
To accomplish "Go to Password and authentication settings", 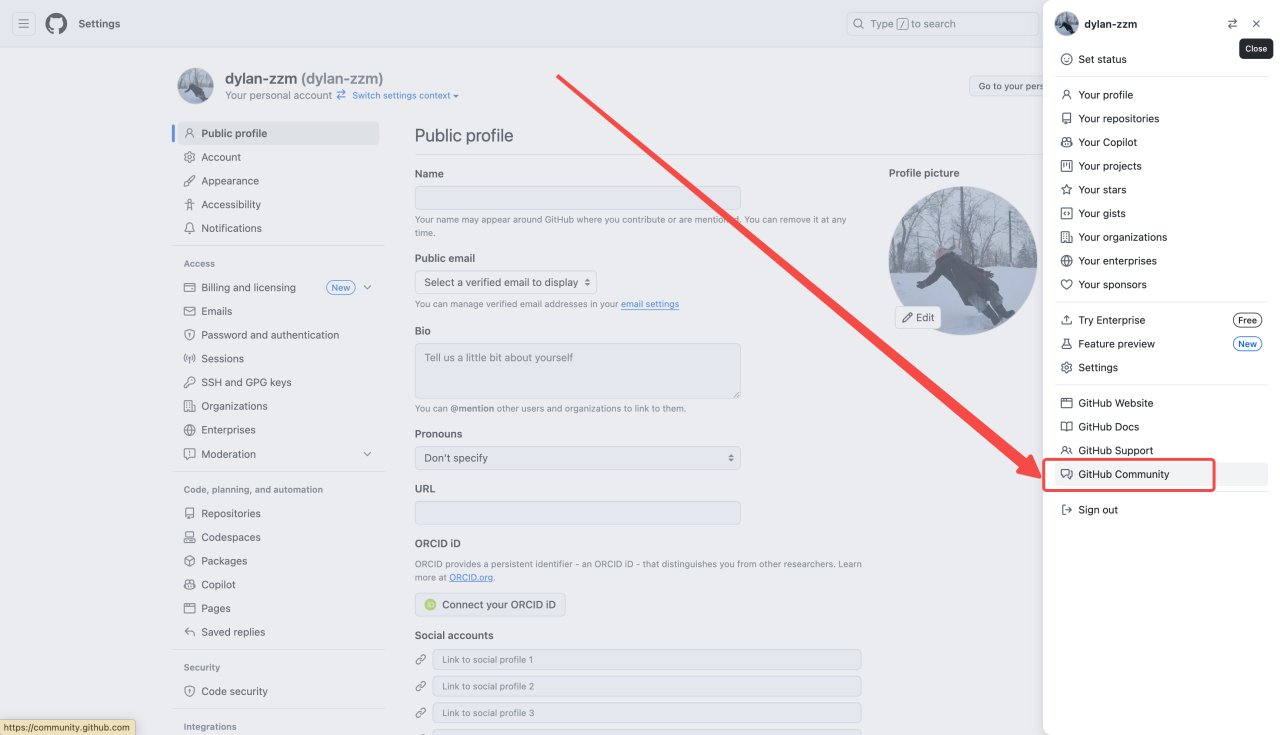I will pyautogui.click(x=270, y=335).
